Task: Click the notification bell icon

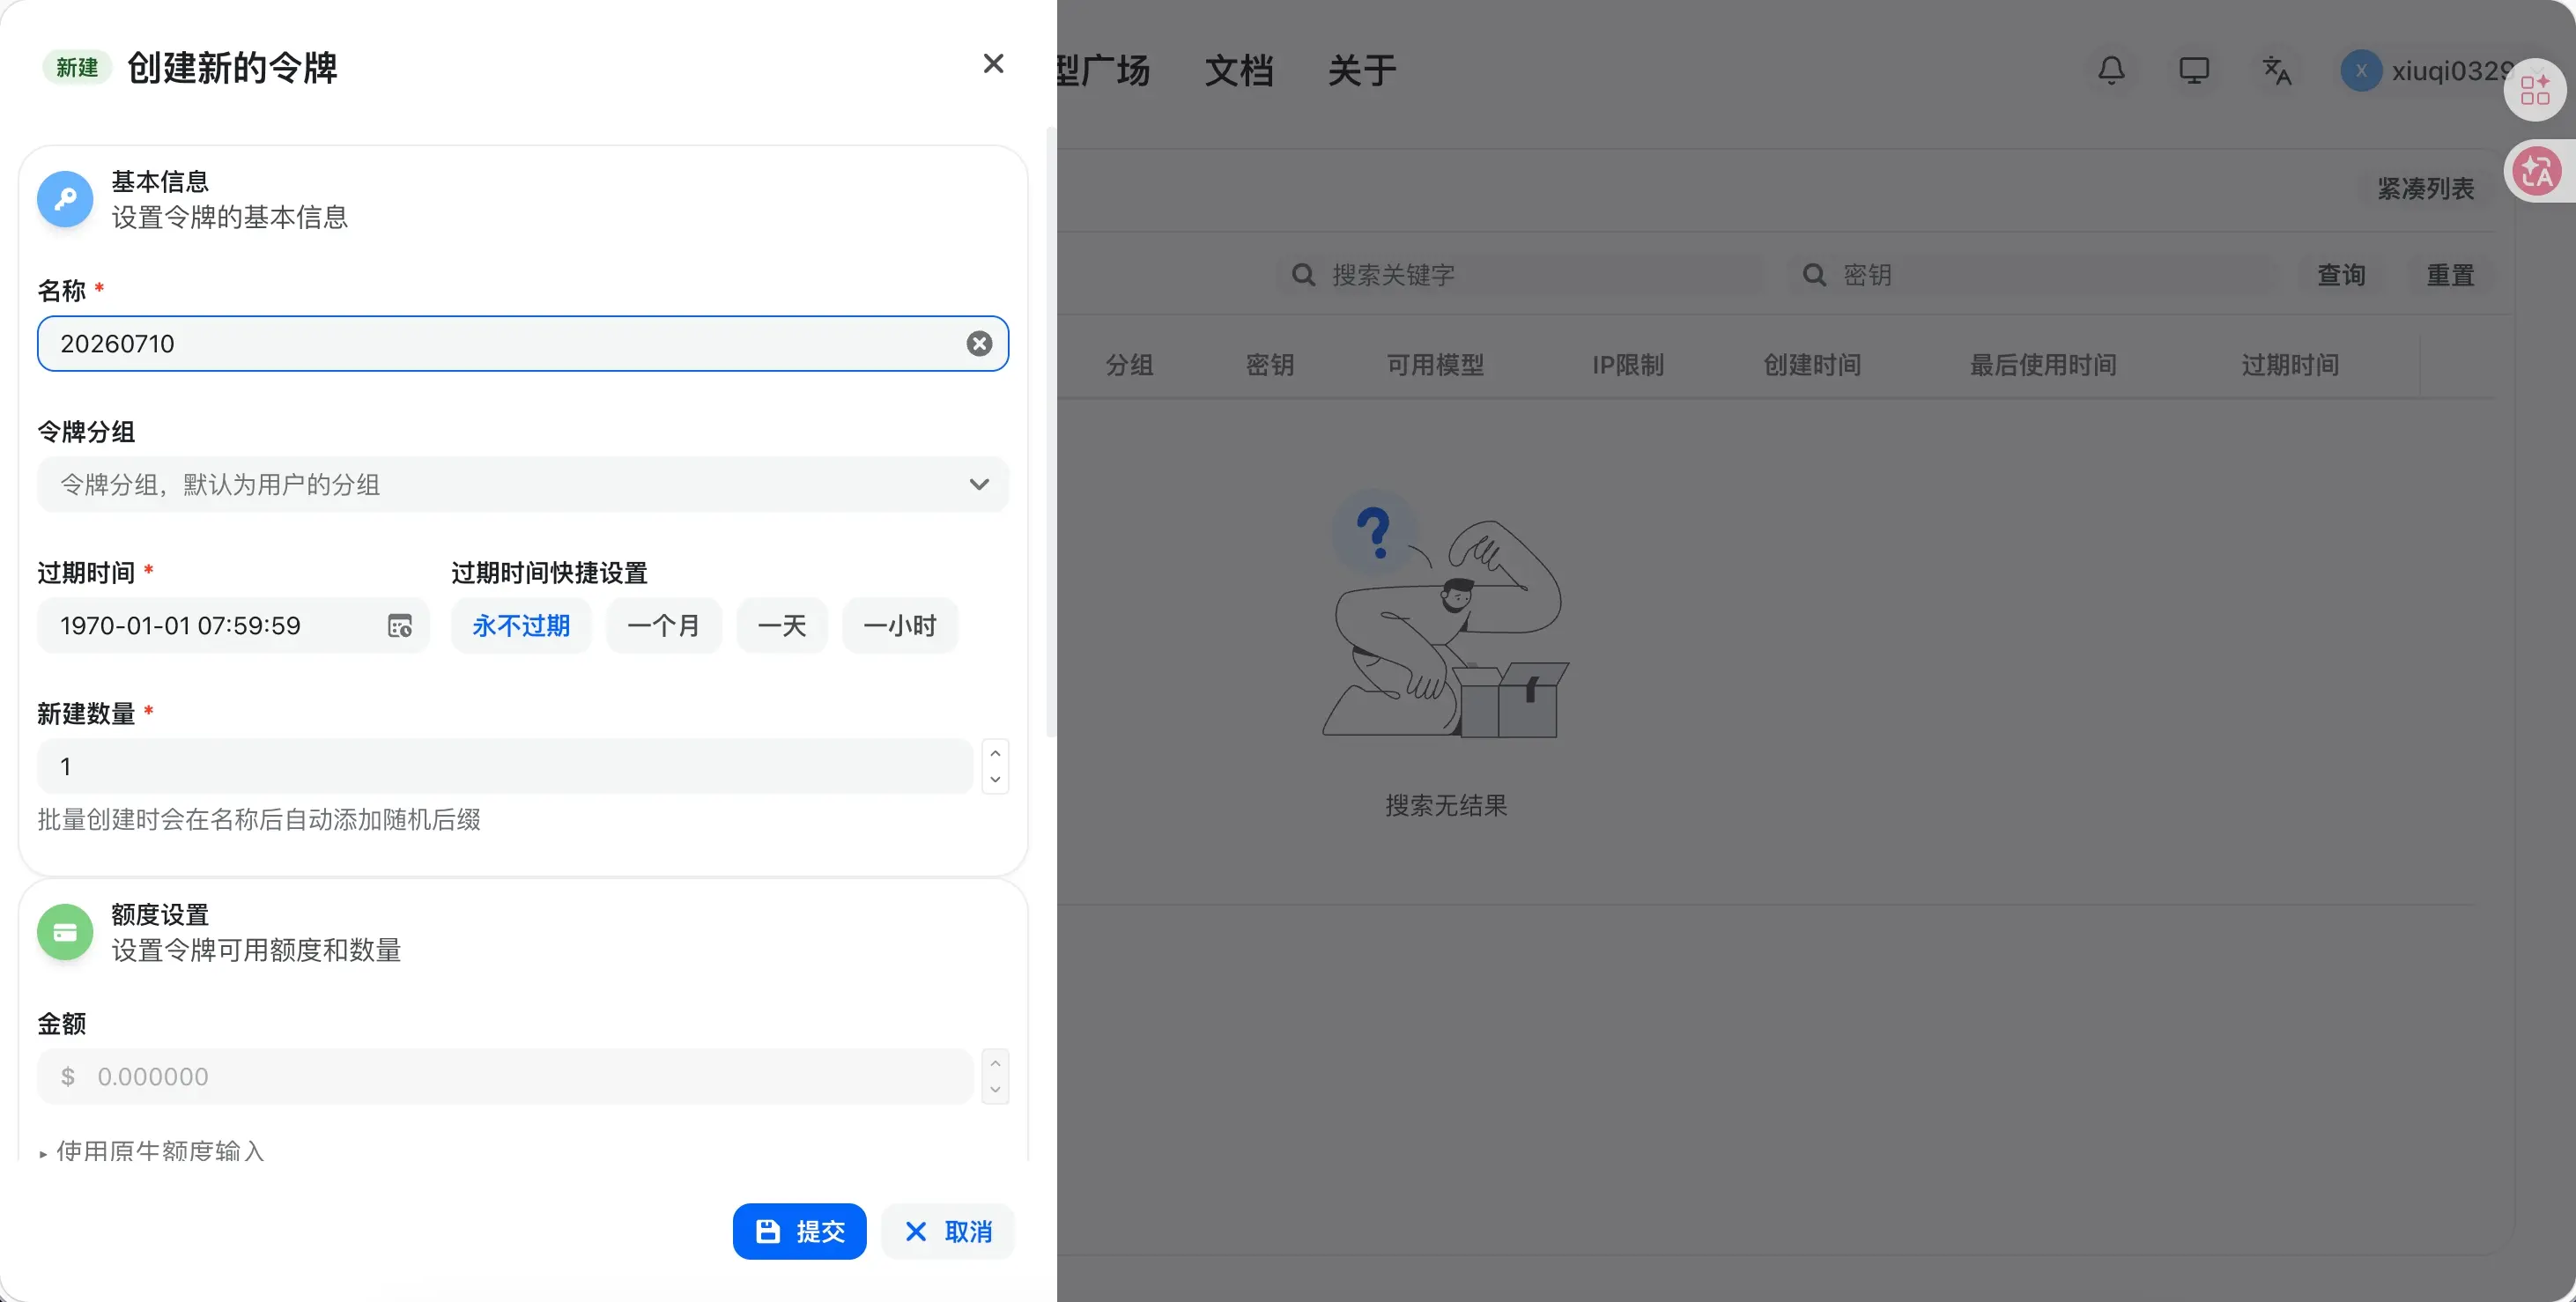Action: 2111,71
